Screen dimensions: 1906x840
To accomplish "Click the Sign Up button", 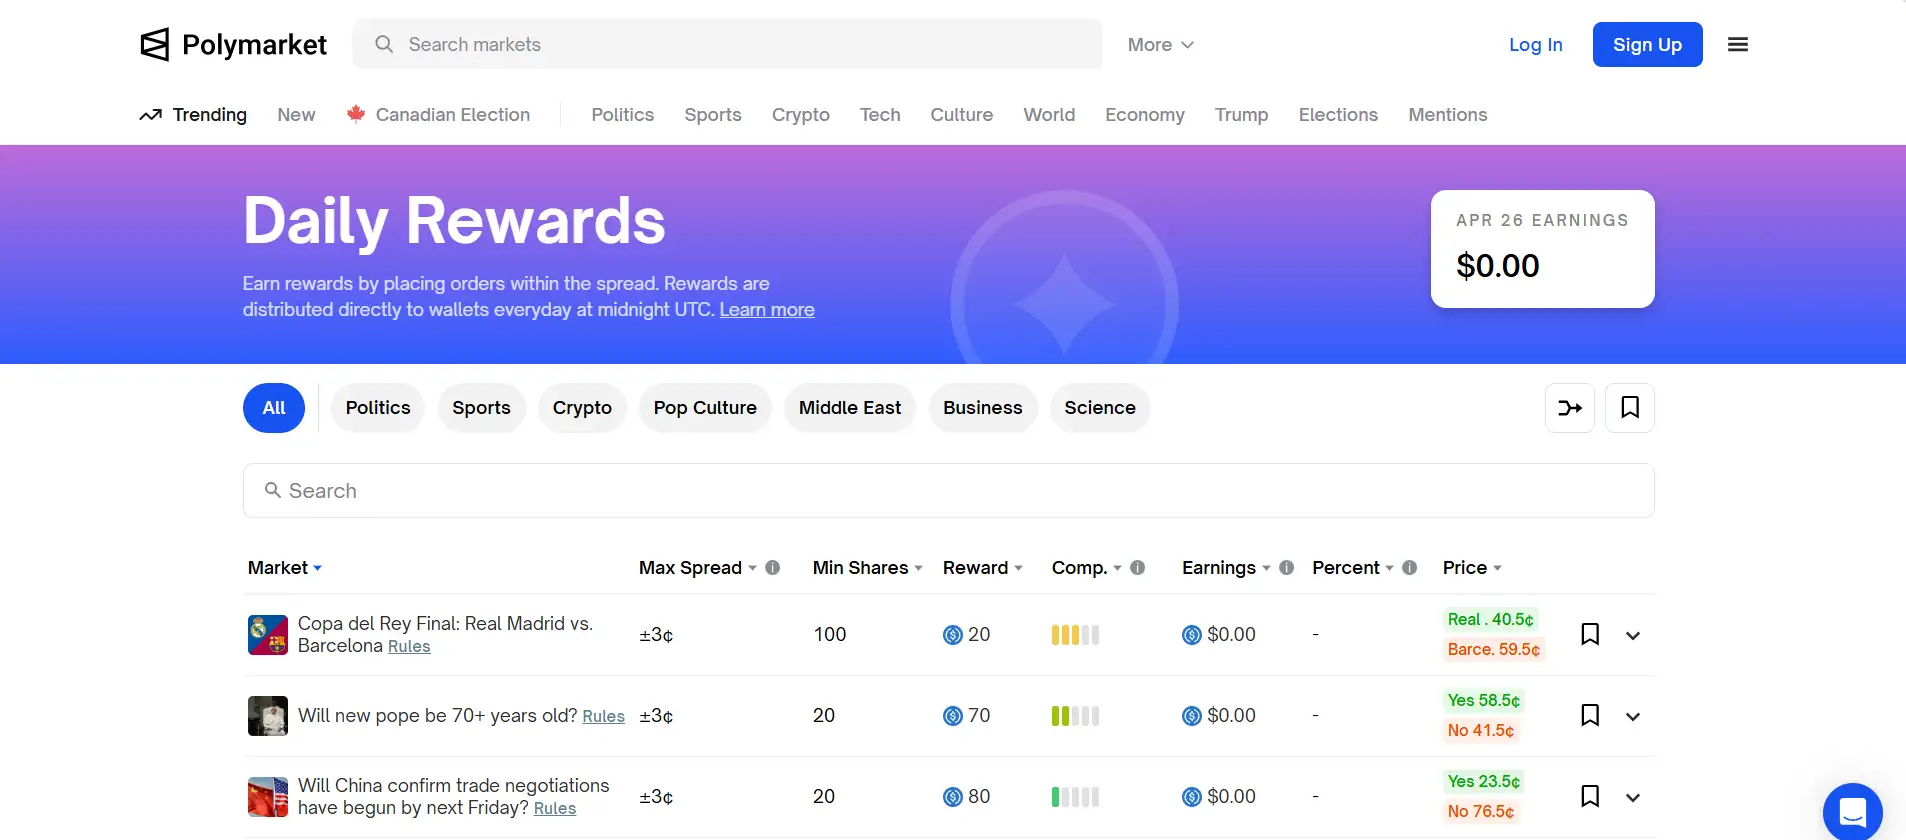I will pyautogui.click(x=1647, y=45).
